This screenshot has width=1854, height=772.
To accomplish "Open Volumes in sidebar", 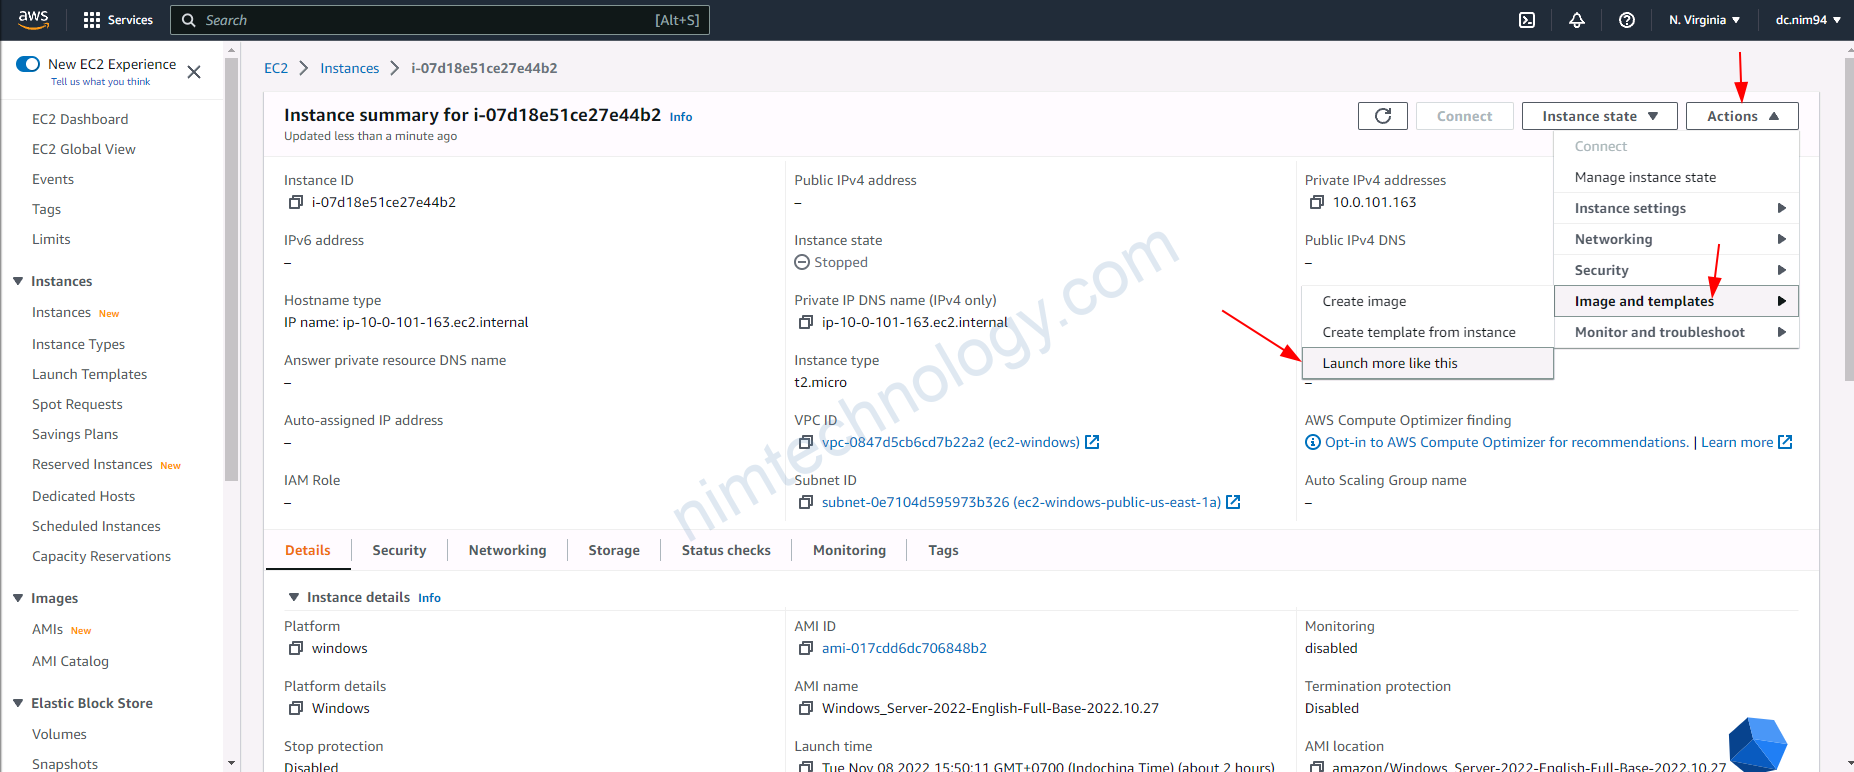I will pyautogui.click(x=59, y=734).
